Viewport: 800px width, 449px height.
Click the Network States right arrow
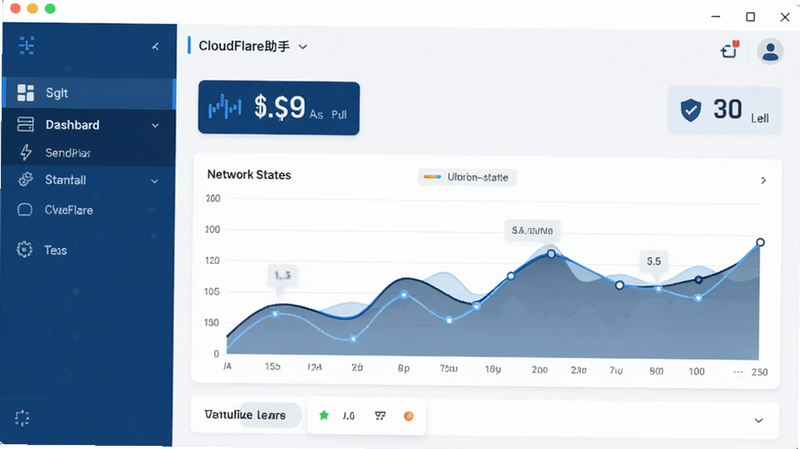tap(763, 180)
